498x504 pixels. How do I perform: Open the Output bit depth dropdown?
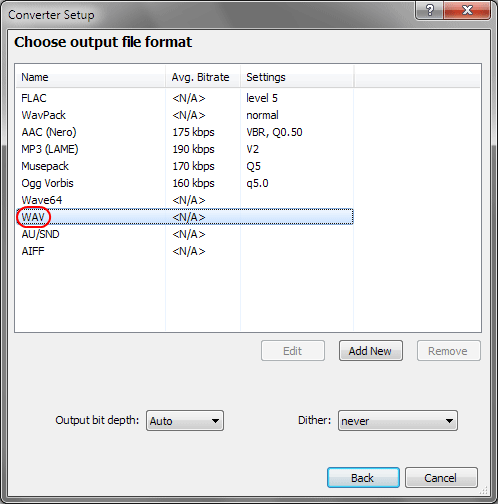(x=185, y=421)
